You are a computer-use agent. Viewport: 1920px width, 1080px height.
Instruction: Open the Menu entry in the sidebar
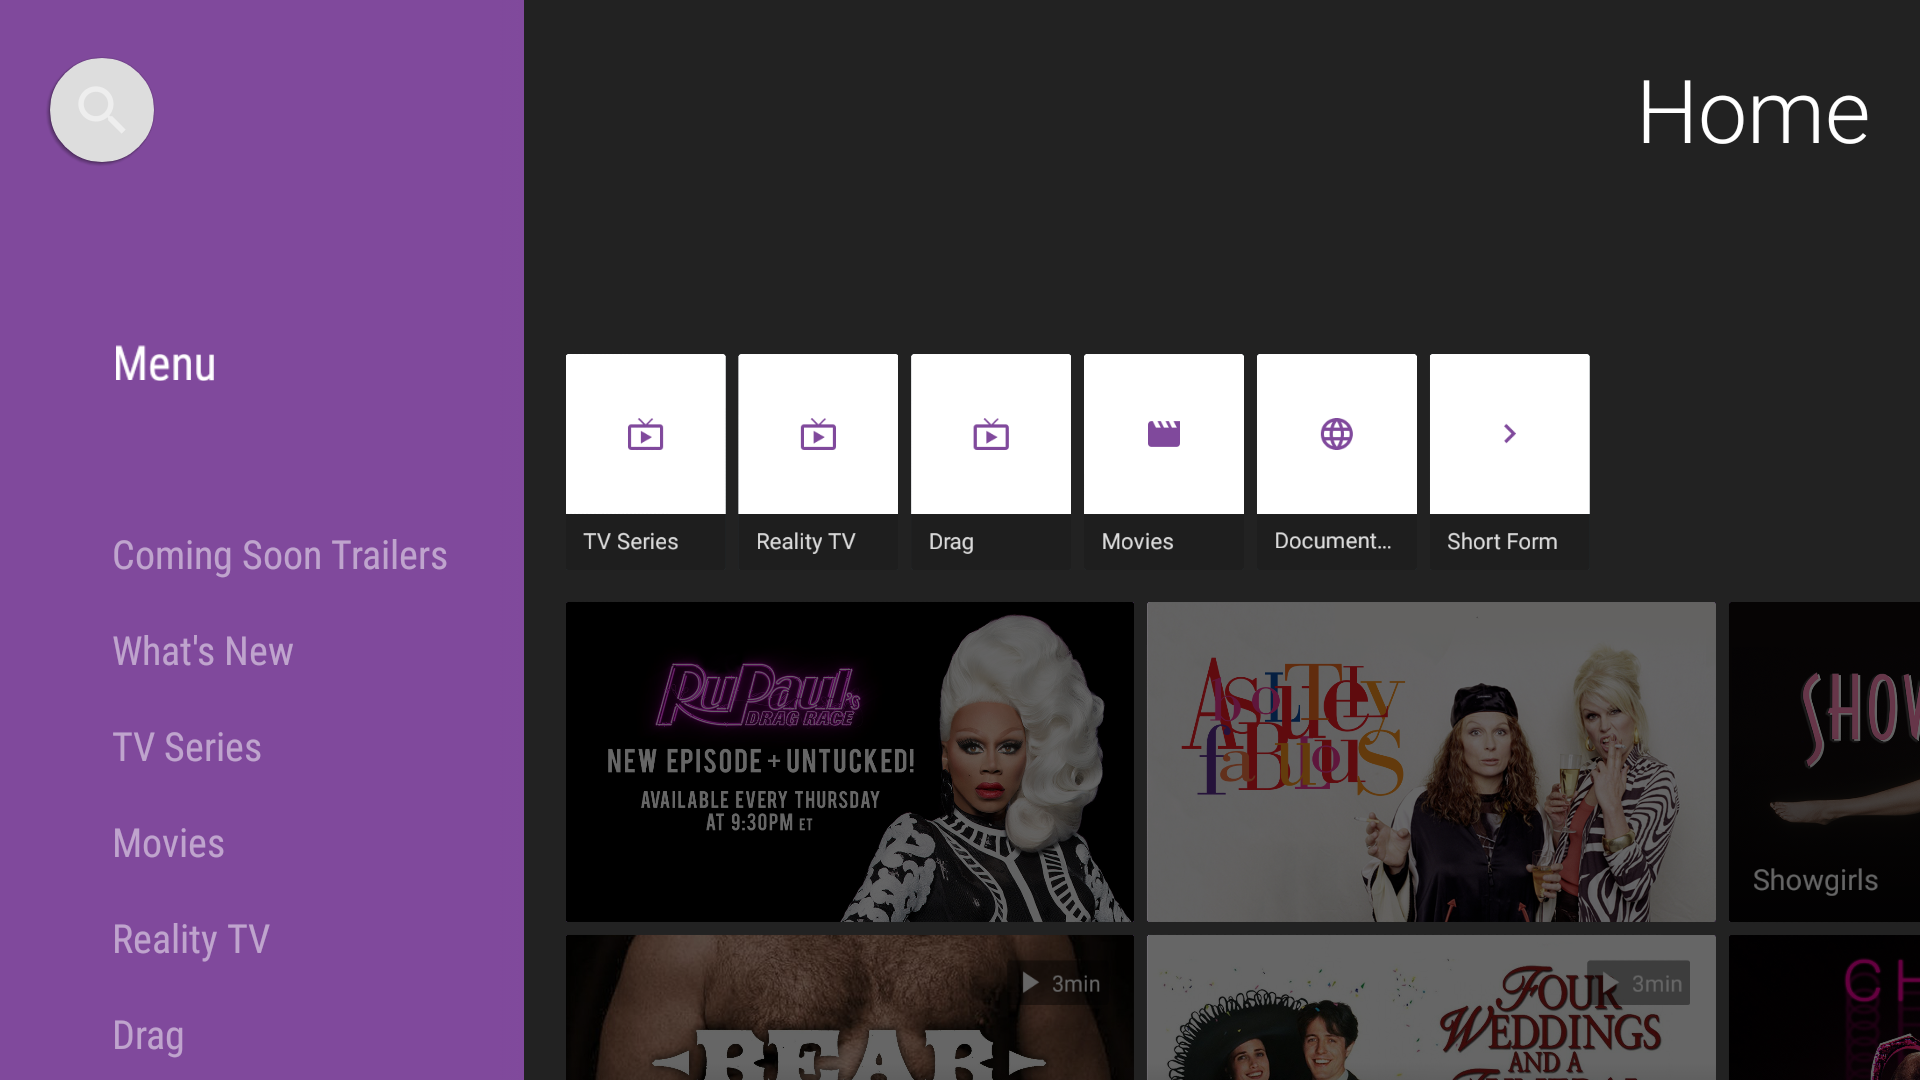pos(164,364)
